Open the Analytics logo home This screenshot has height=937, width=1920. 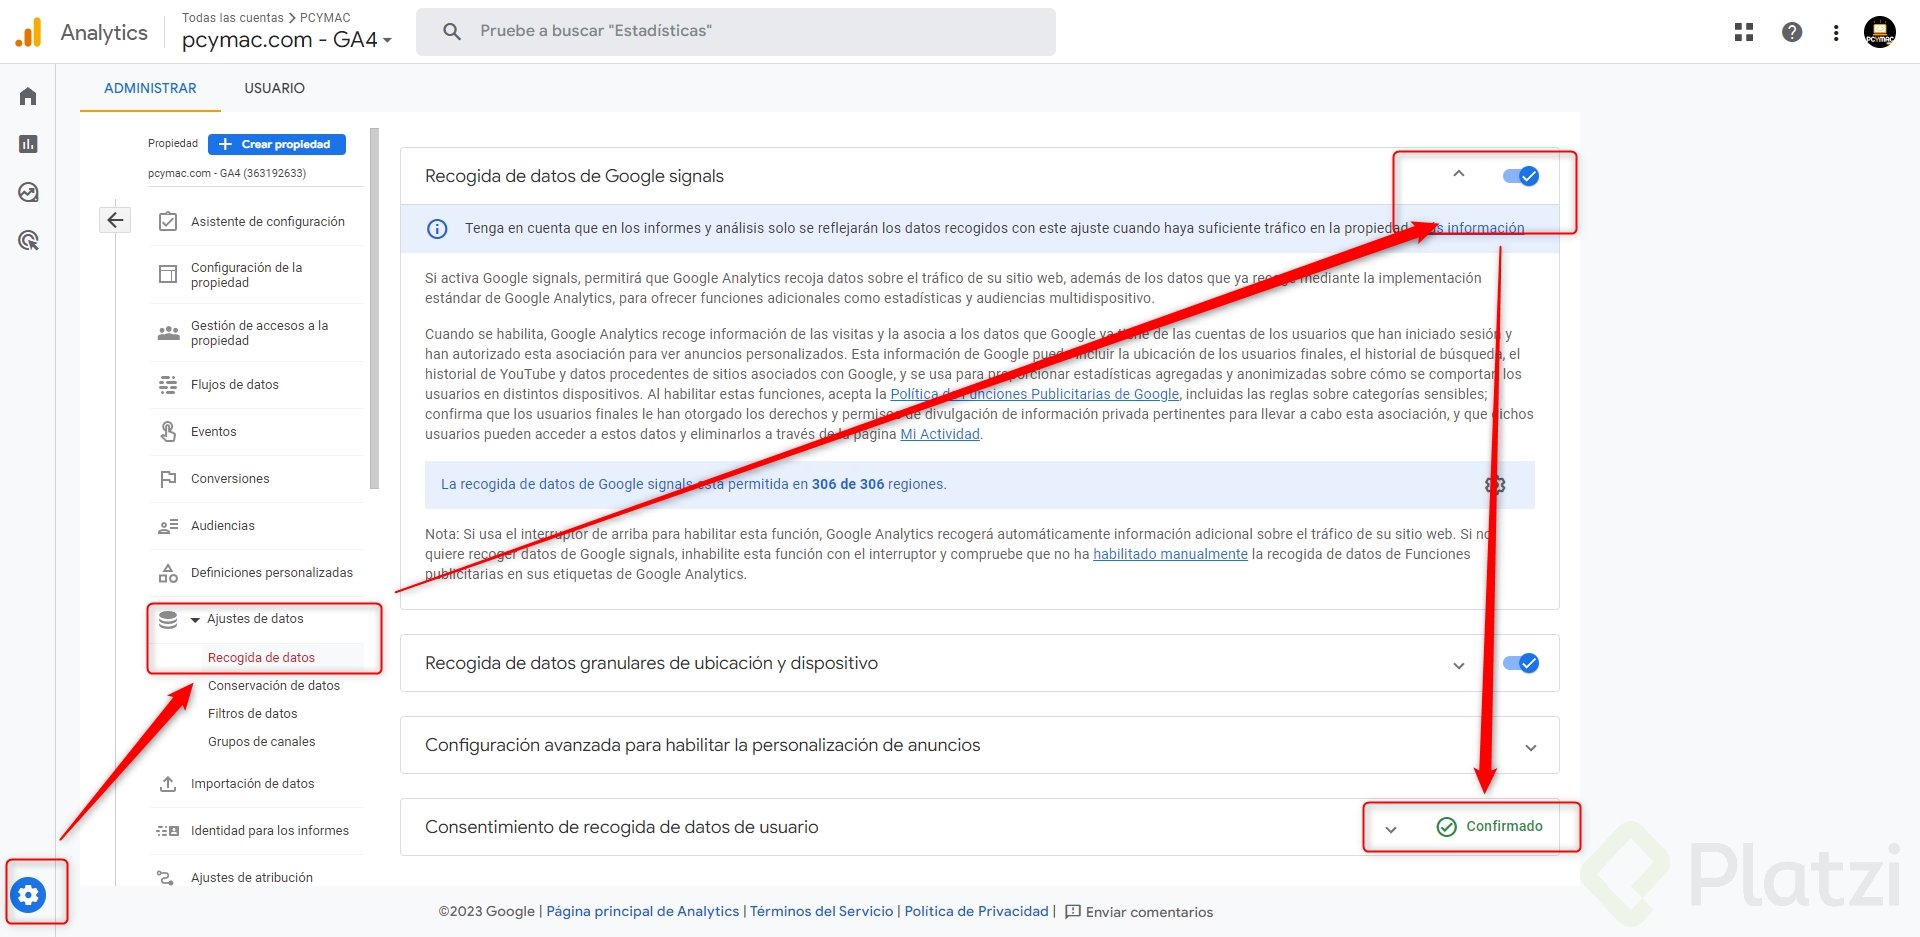coord(28,33)
